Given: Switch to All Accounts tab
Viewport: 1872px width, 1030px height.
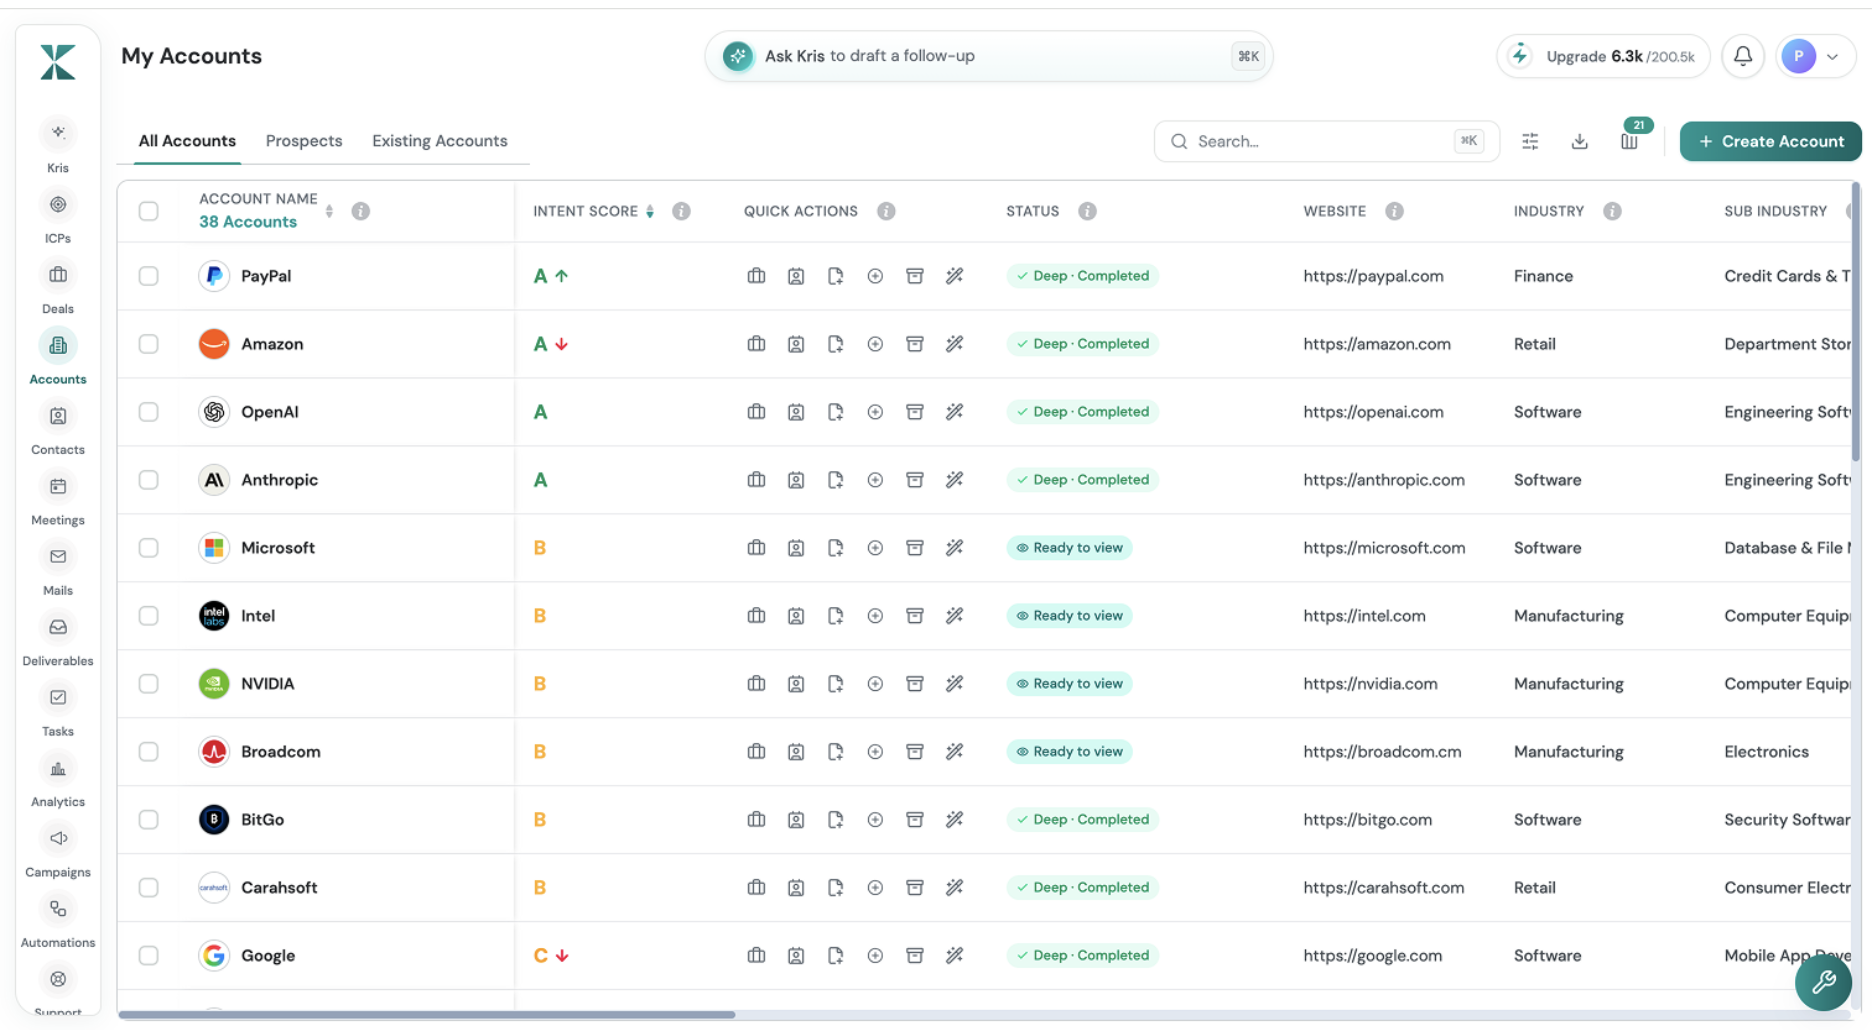Looking at the screenshot, I should pos(187,141).
